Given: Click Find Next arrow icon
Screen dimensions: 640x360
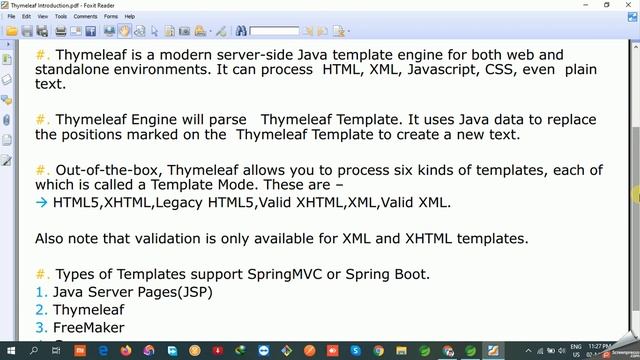Looking at the screenshot, I should click(x=323, y=31).
